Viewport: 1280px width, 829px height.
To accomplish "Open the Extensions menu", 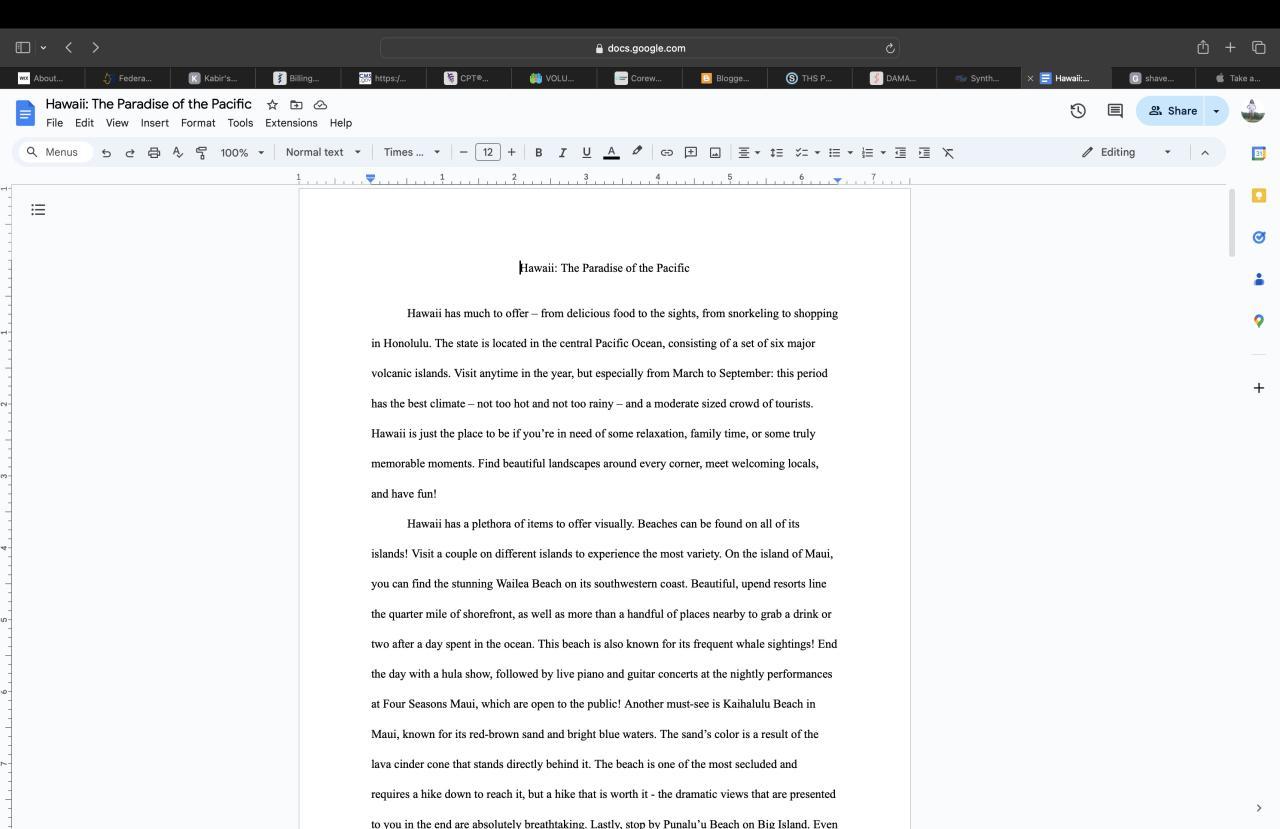I will 291,123.
